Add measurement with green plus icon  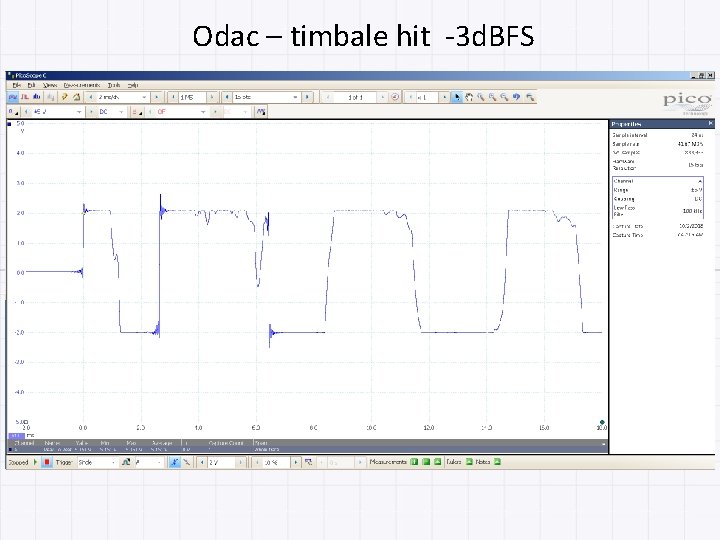[414, 461]
